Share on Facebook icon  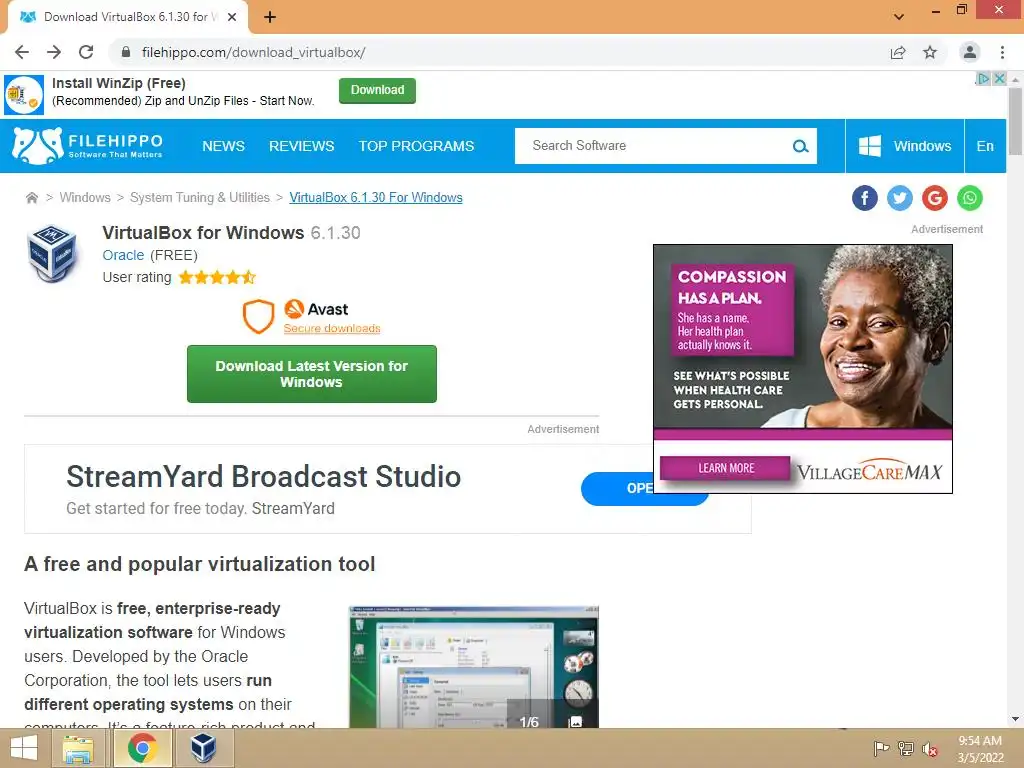click(865, 198)
